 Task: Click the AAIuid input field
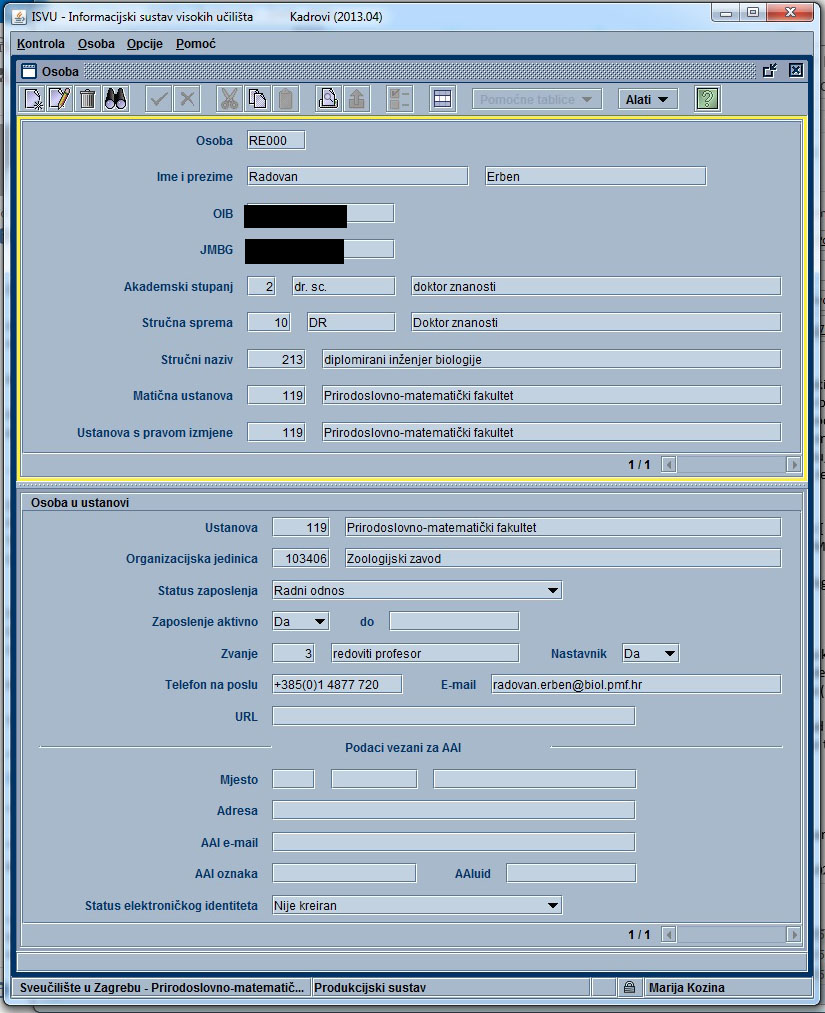click(571, 873)
